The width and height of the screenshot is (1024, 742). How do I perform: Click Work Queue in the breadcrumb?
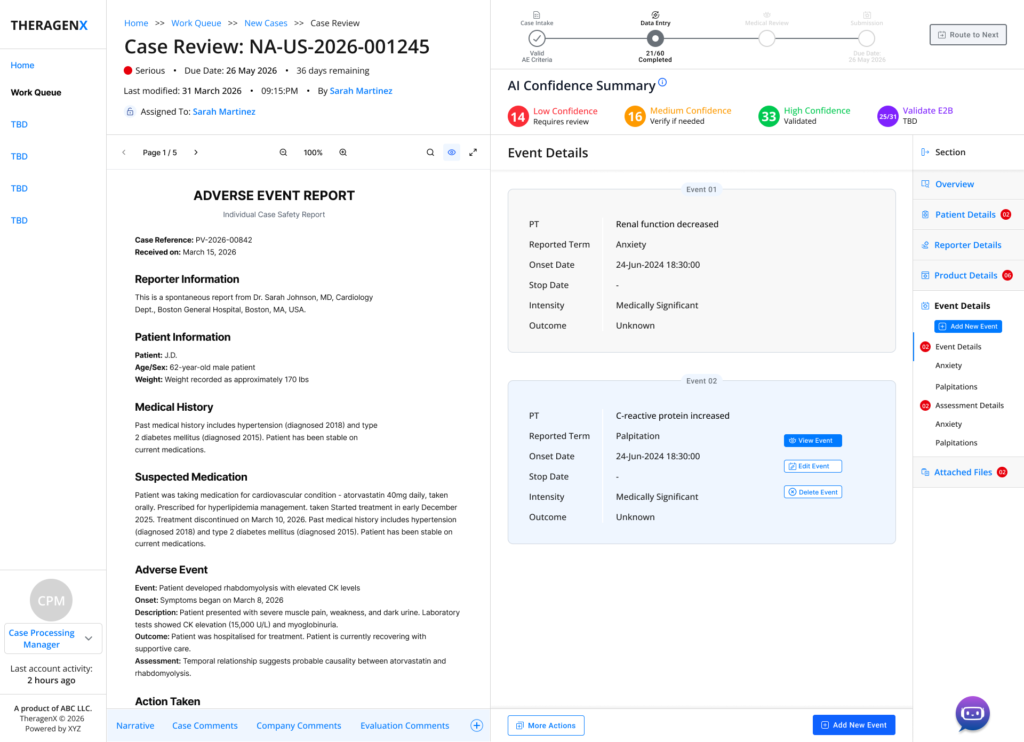click(x=196, y=23)
